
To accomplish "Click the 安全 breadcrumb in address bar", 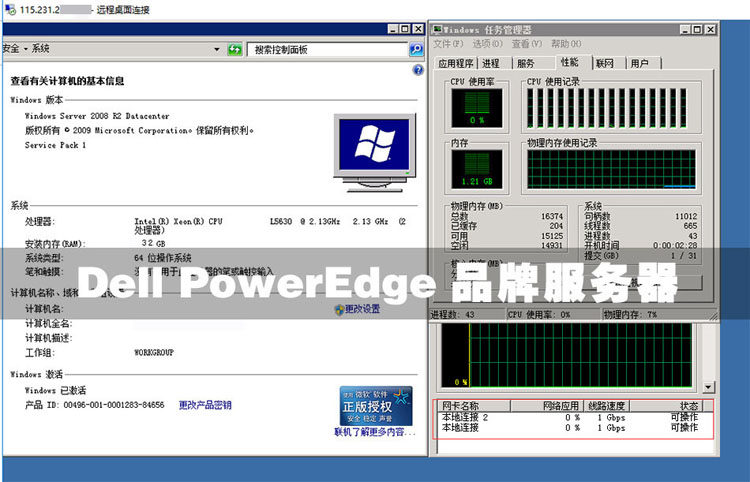I will click(11, 48).
